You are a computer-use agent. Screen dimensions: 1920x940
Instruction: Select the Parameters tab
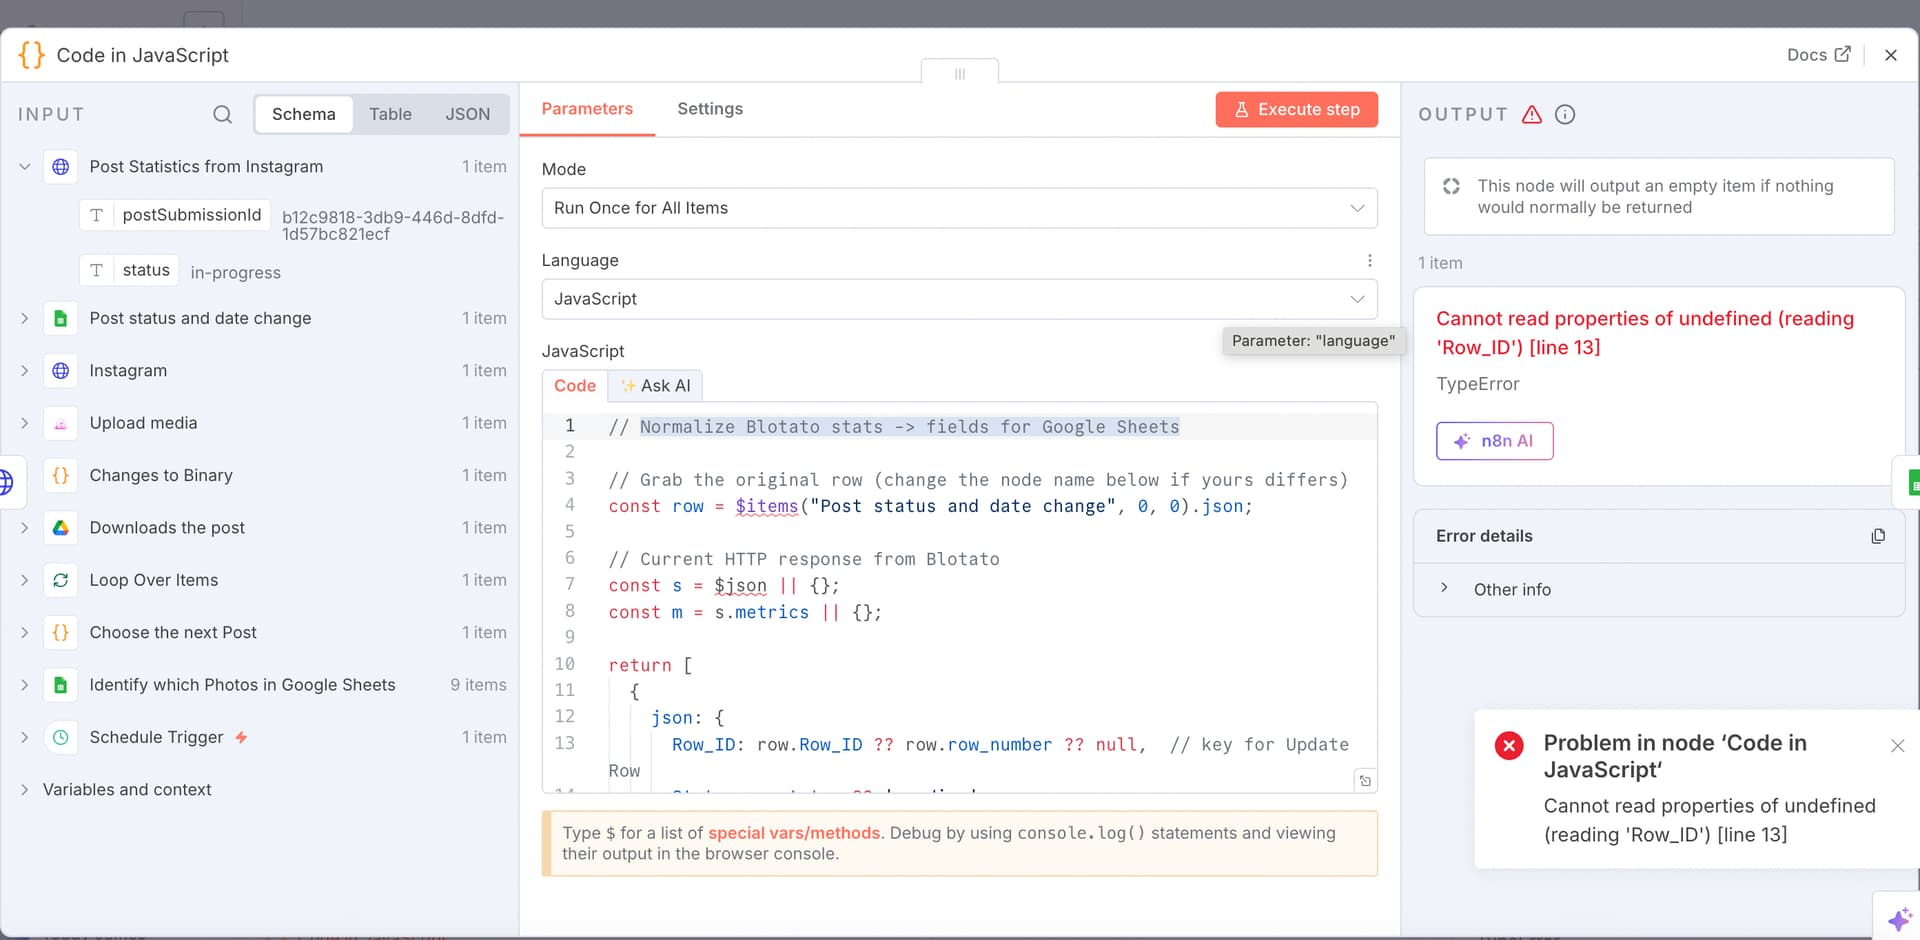click(587, 109)
